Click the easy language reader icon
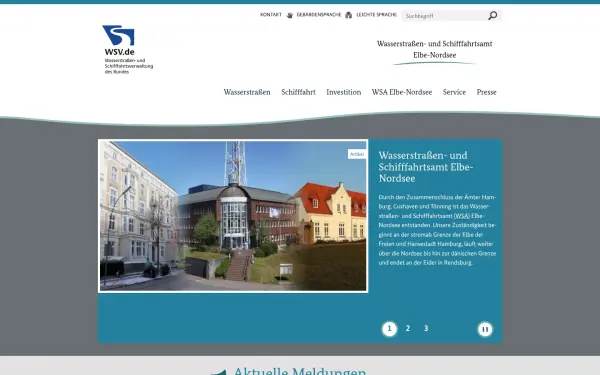The image size is (600, 375). [x=348, y=15]
